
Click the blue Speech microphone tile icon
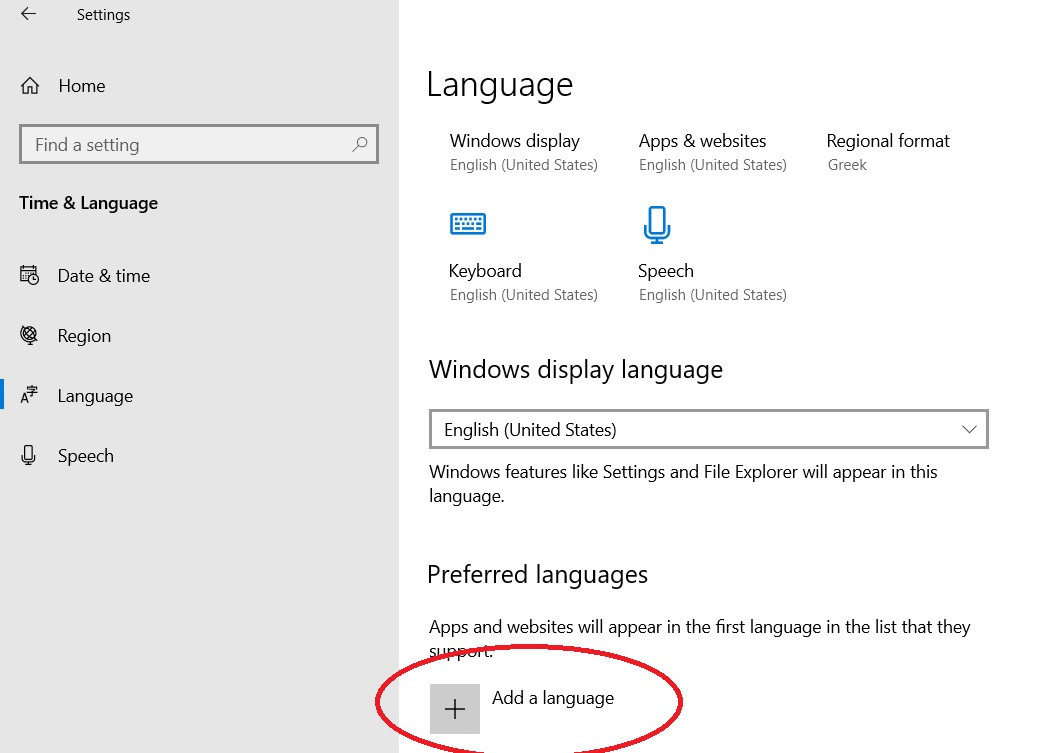point(657,224)
